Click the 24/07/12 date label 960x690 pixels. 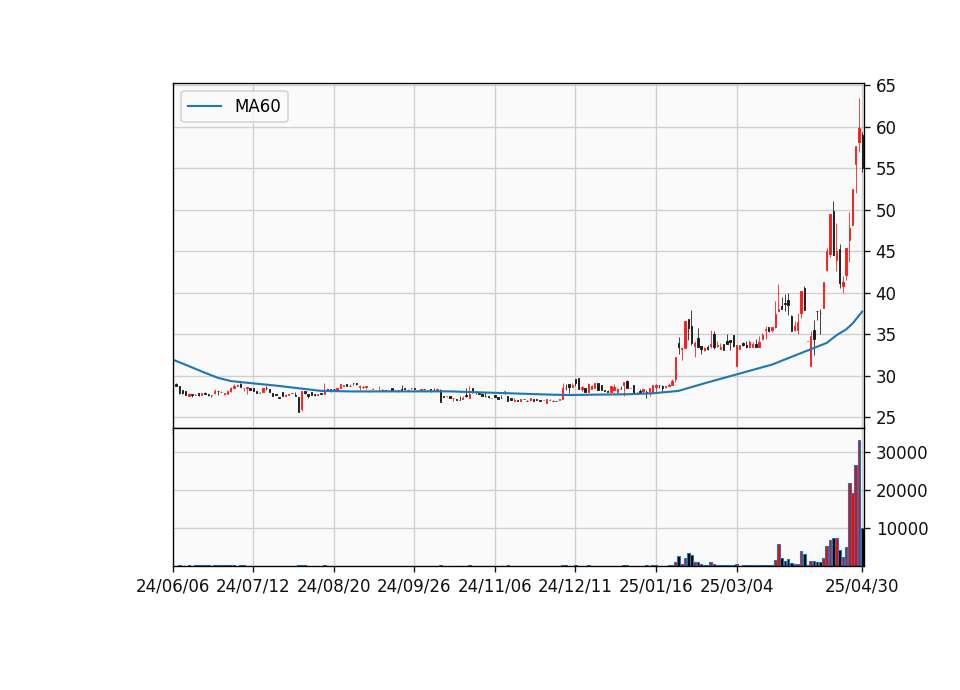click(253, 586)
